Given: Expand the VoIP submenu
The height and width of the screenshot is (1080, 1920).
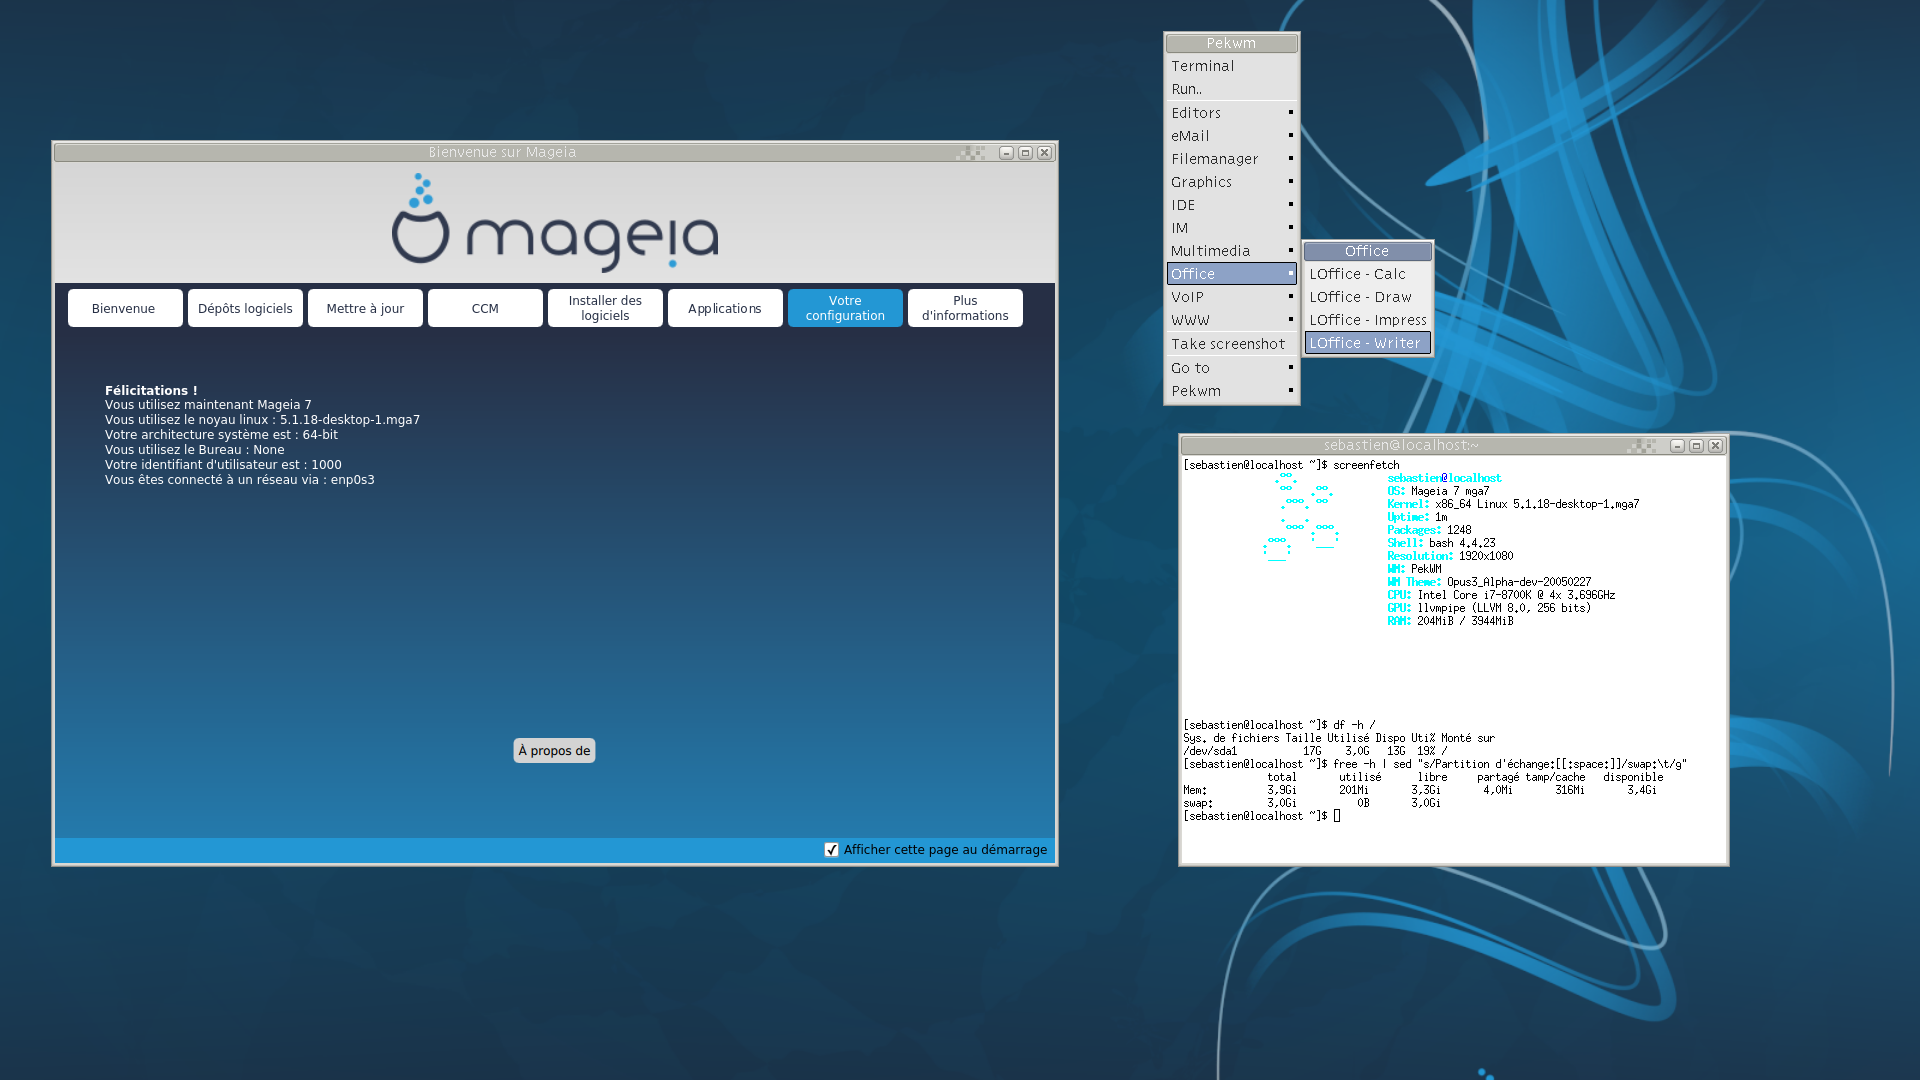Looking at the screenshot, I should pyautogui.click(x=1232, y=297).
